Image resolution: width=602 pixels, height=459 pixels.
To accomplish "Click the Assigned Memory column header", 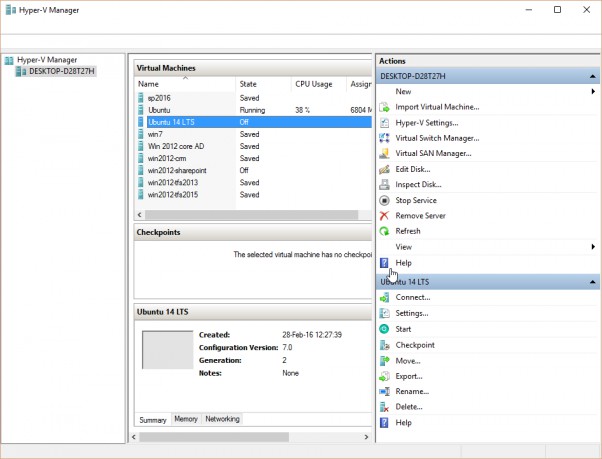I will tap(360, 84).
